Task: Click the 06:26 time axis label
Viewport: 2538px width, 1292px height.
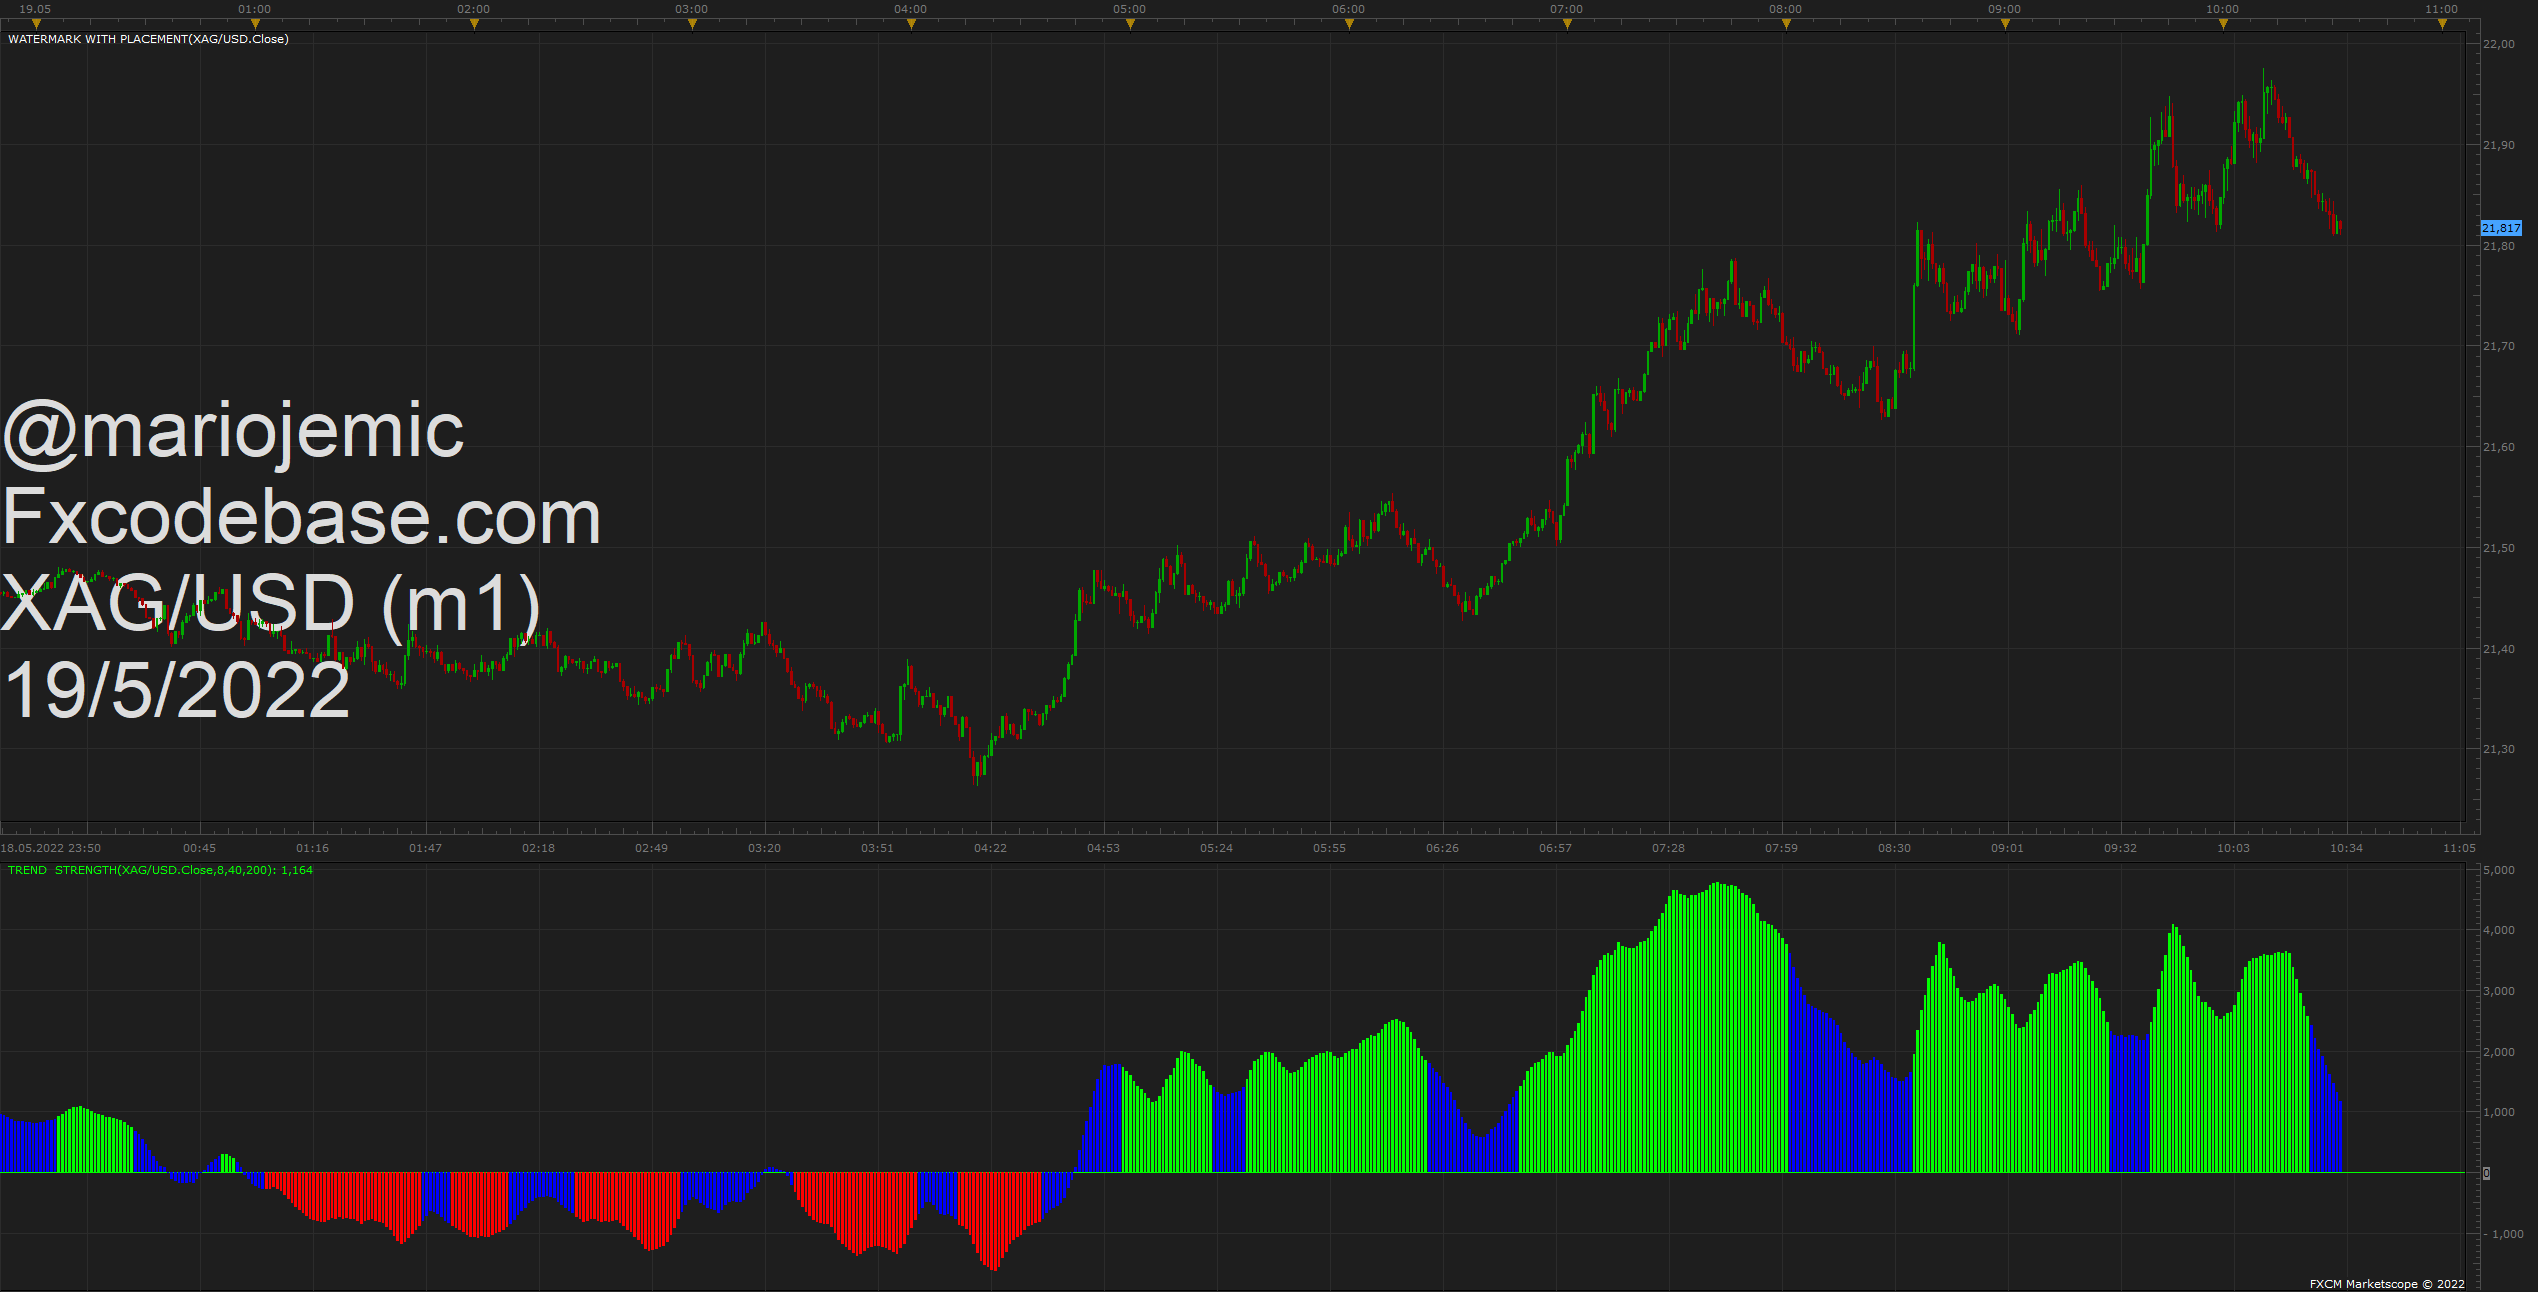Action: click(1443, 848)
